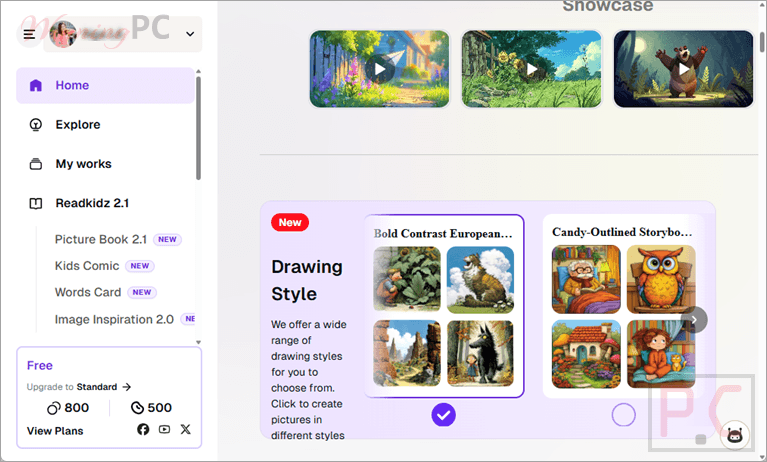Screen dimensions: 767x462
Task: Click the upgrade arrow icon
Action: 127,387
